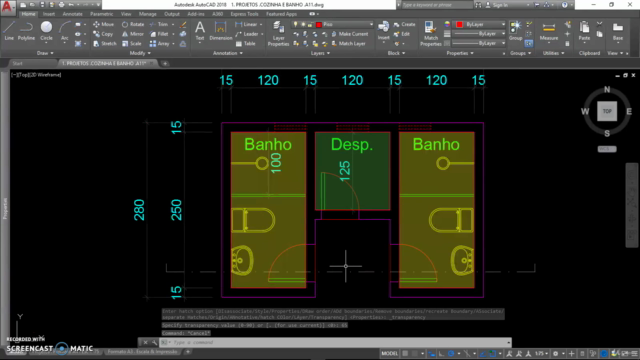The image size is (640, 360).
Task: Select the Line drawing tool
Action: [9, 31]
